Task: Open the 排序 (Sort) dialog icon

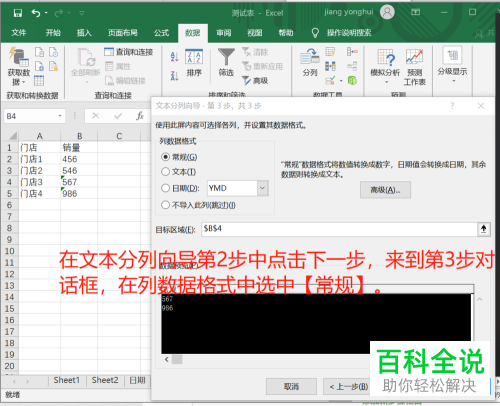Action: pyautogui.click(x=194, y=56)
